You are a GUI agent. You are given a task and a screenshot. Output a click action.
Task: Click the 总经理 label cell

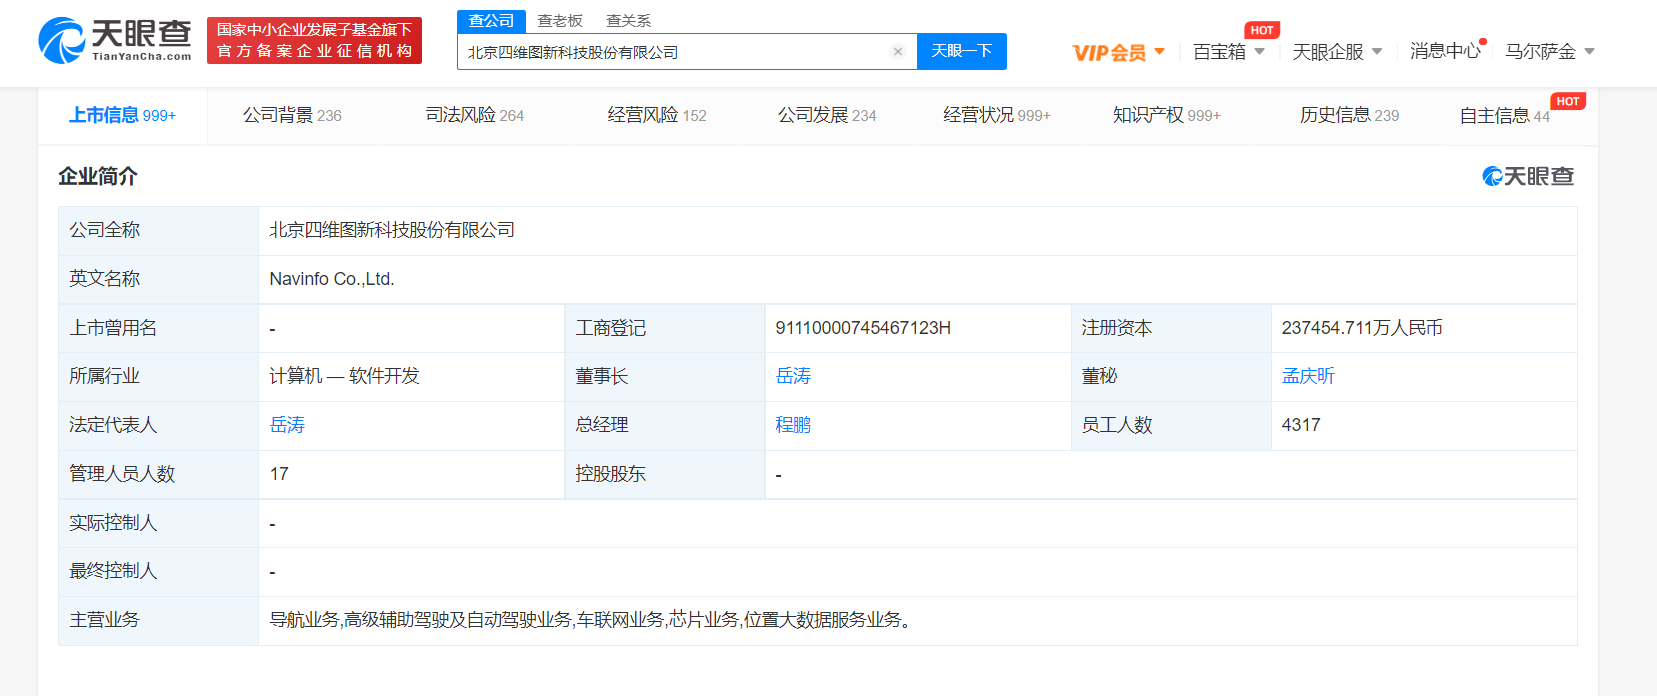tap(664, 425)
